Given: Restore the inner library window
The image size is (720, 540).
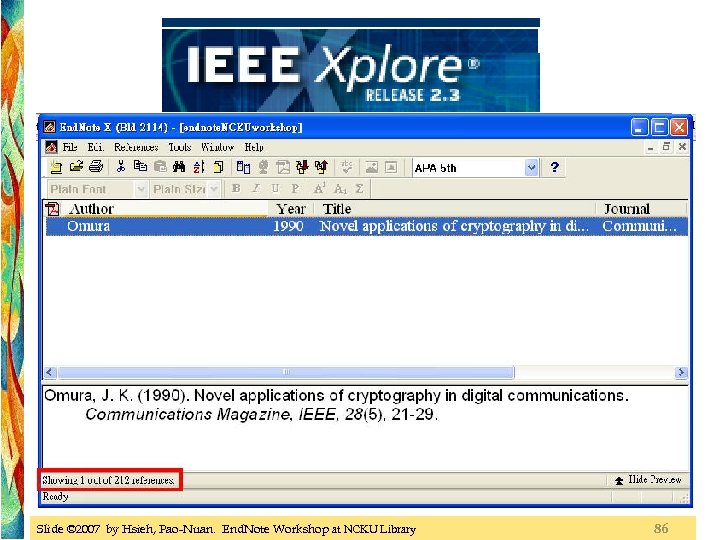Looking at the screenshot, I should tap(666, 147).
